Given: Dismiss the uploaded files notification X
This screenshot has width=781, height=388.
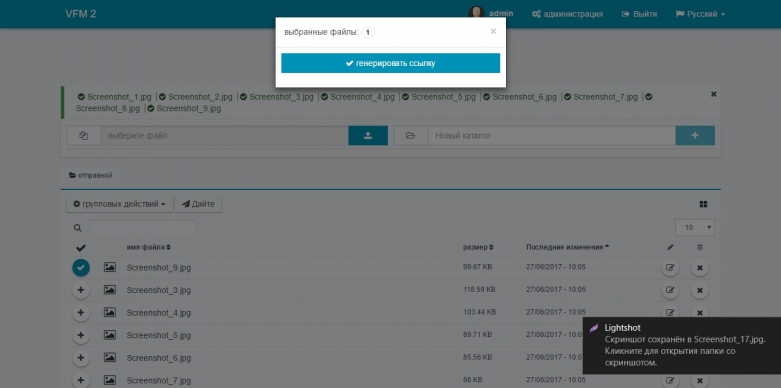Looking at the screenshot, I should point(713,94).
